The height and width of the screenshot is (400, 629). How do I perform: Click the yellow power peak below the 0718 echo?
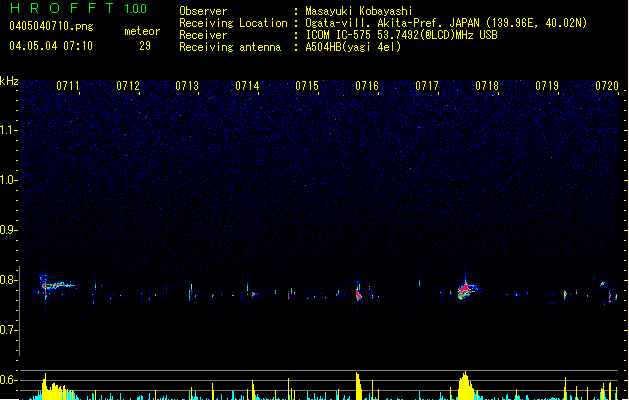pos(465,386)
